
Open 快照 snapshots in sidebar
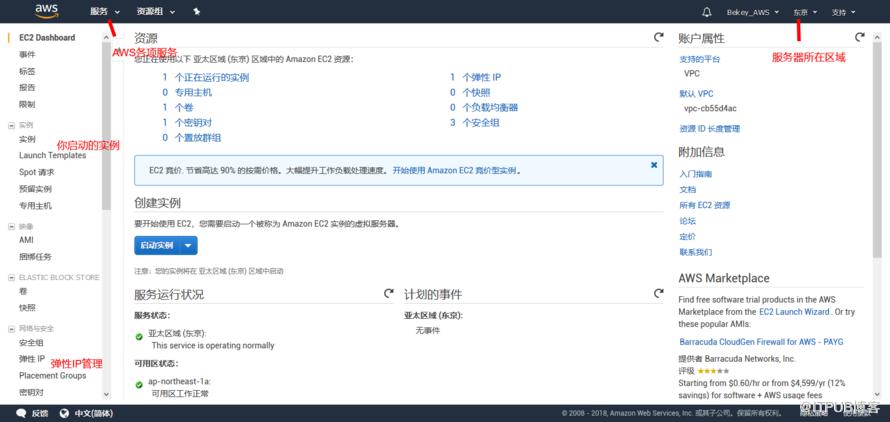click(27, 308)
